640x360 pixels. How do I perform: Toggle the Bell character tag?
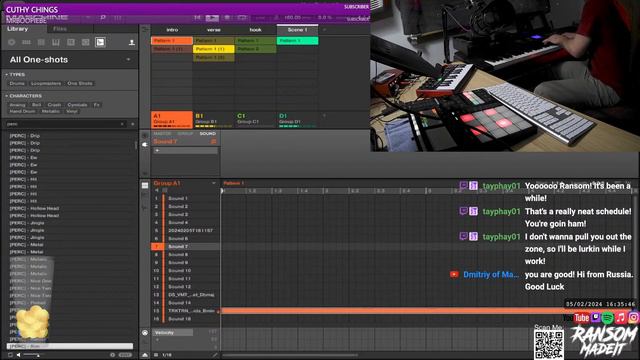[x=37, y=105]
